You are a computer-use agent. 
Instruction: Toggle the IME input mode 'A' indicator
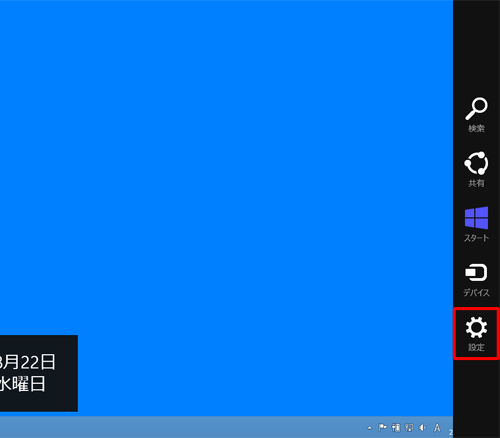coord(437,427)
